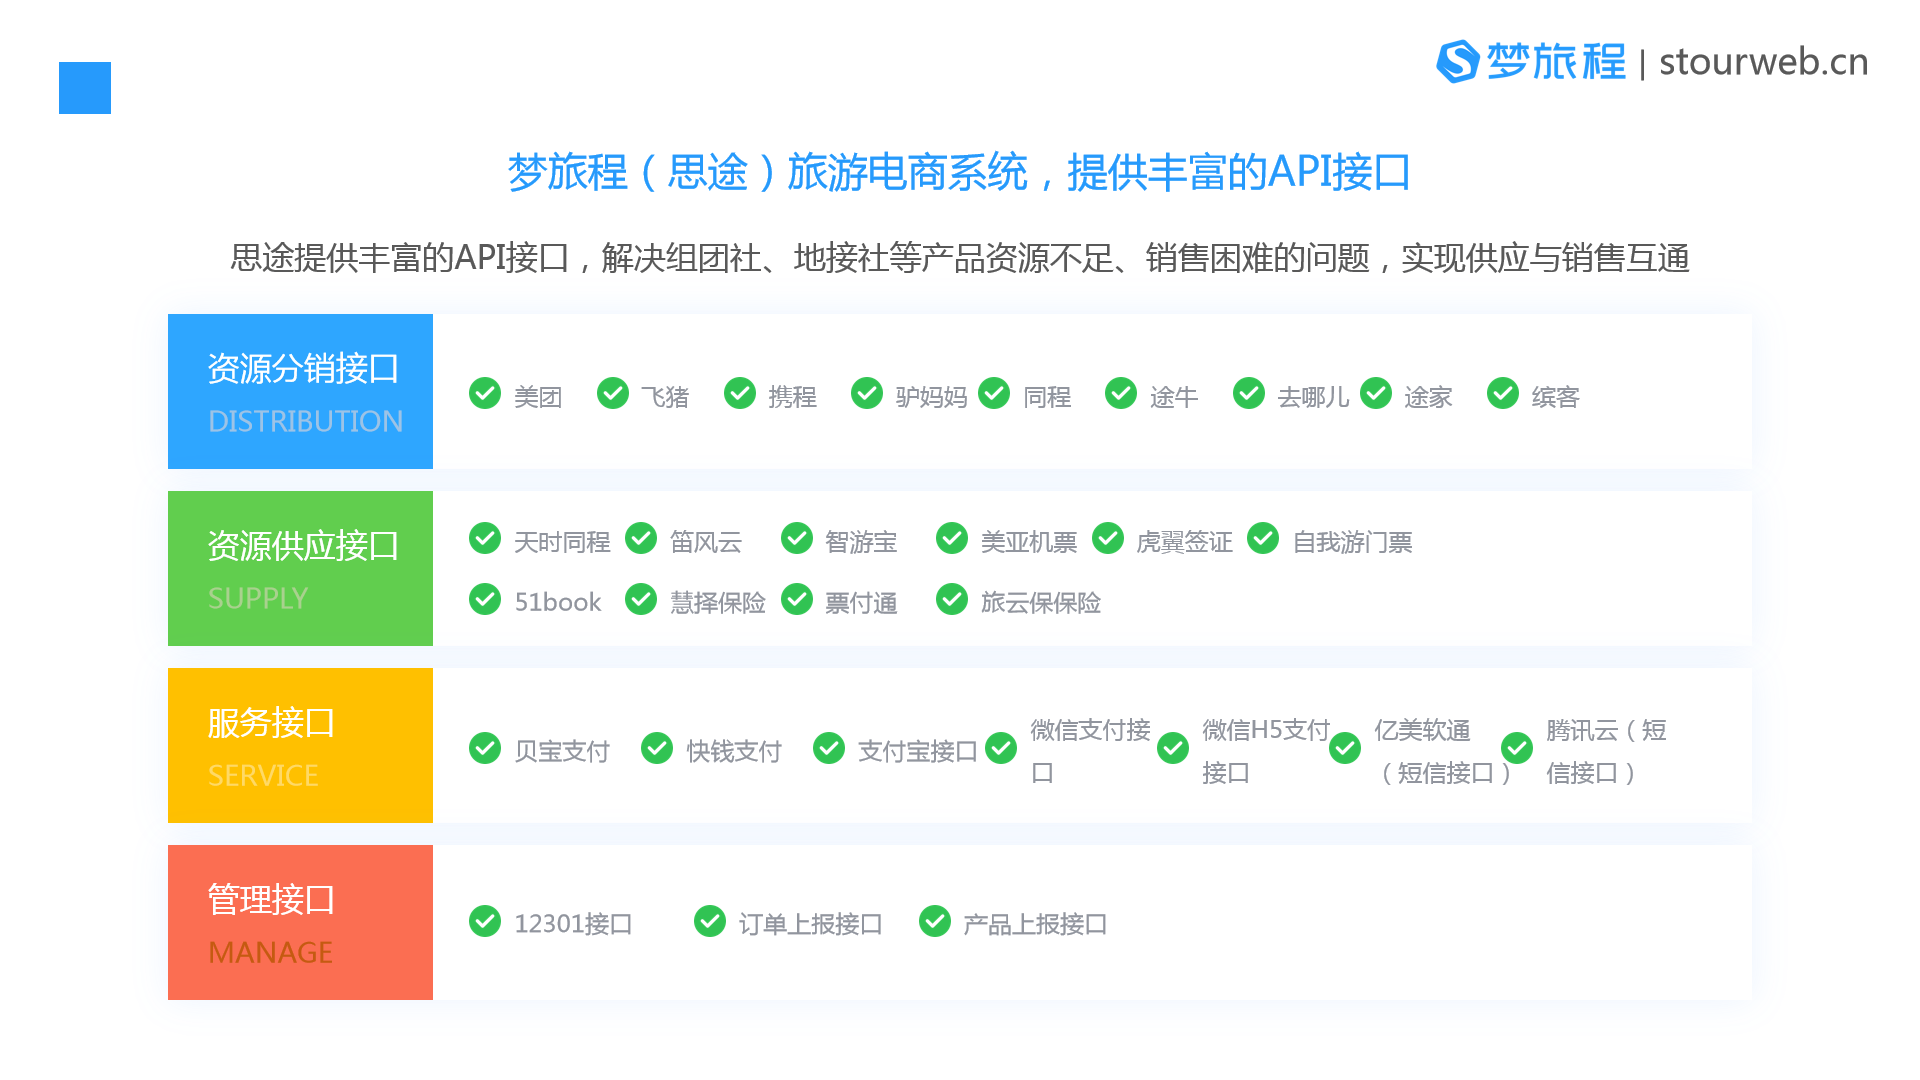Viewport: 1920px width, 1080px height.
Task: Click the 快钱支付 label
Action: coord(734,751)
